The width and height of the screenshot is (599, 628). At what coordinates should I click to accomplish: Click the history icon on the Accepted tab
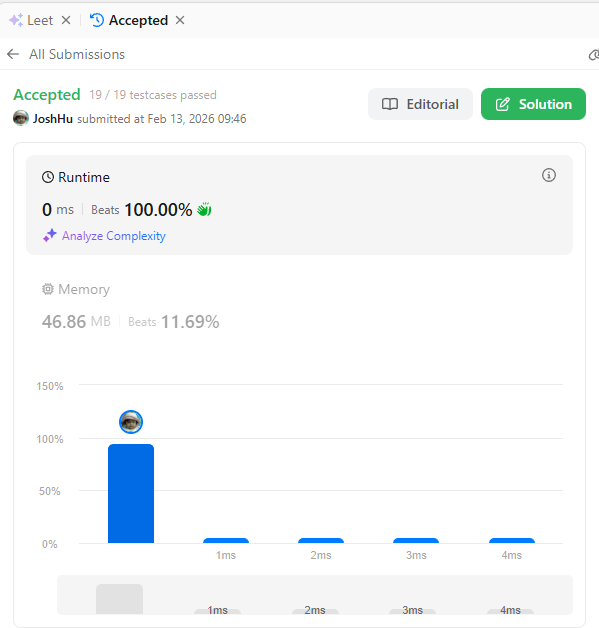(97, 20)
